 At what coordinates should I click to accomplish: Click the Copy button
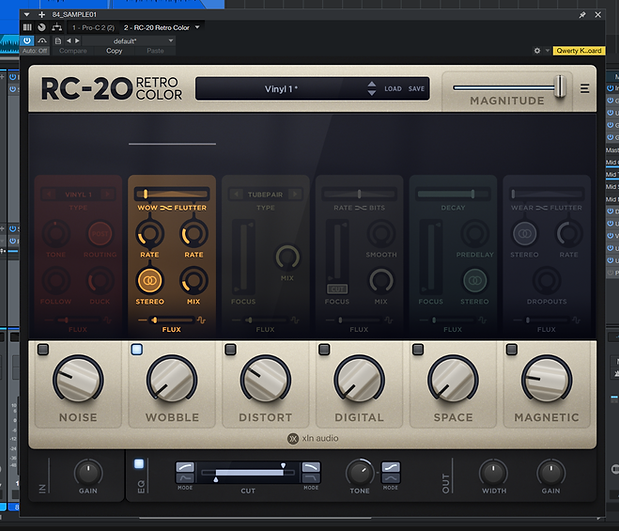(114, 51)
